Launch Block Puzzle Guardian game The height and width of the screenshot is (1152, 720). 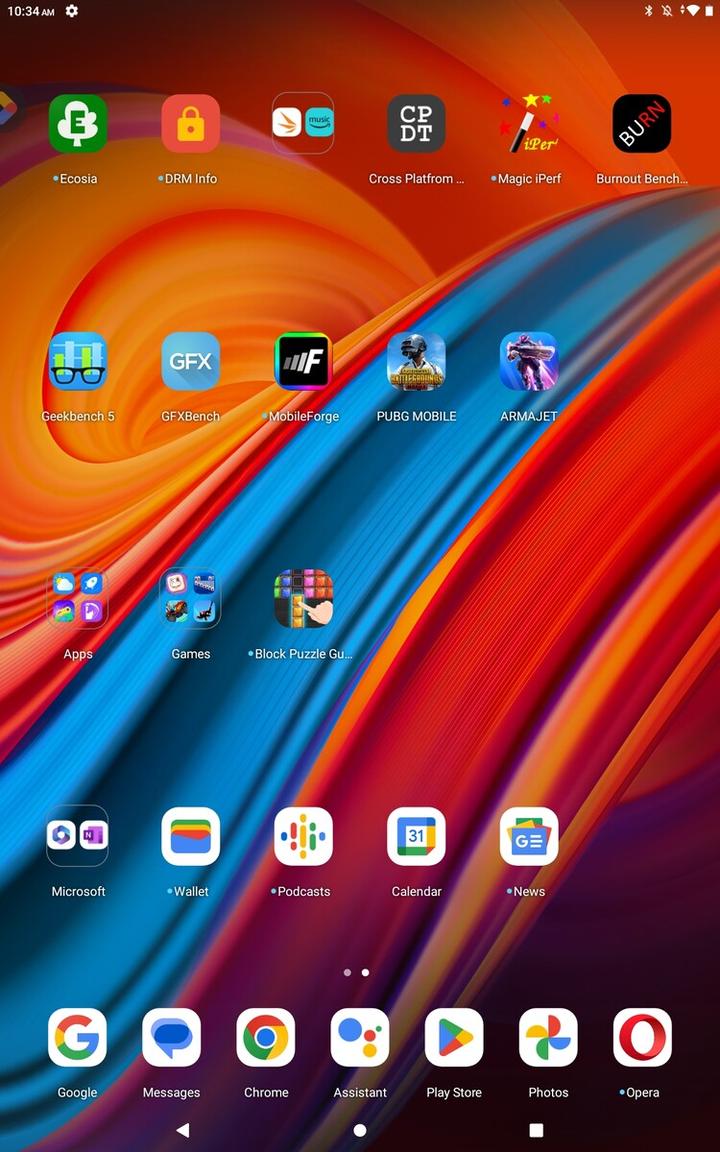click(x=303, y=598)
